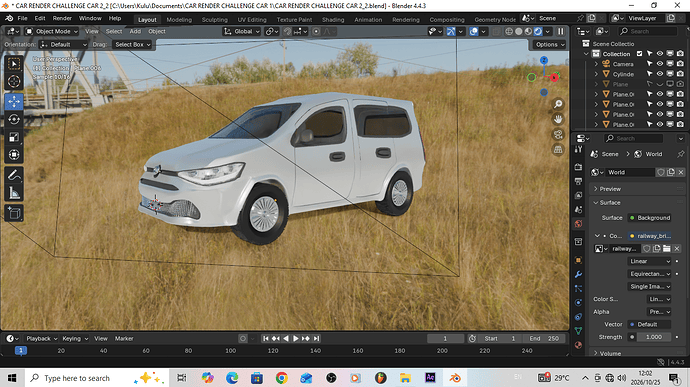Toggle Cylinder selectable arrow icon

click(x=650, y=74)
